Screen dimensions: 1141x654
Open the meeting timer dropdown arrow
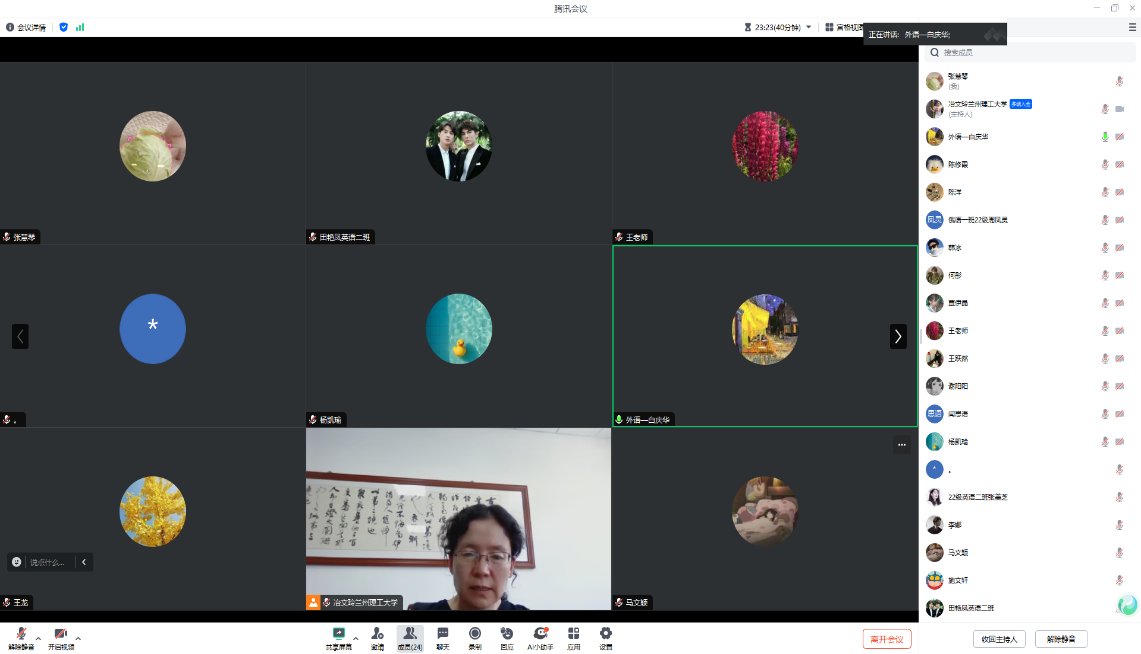tap(809, 27)
